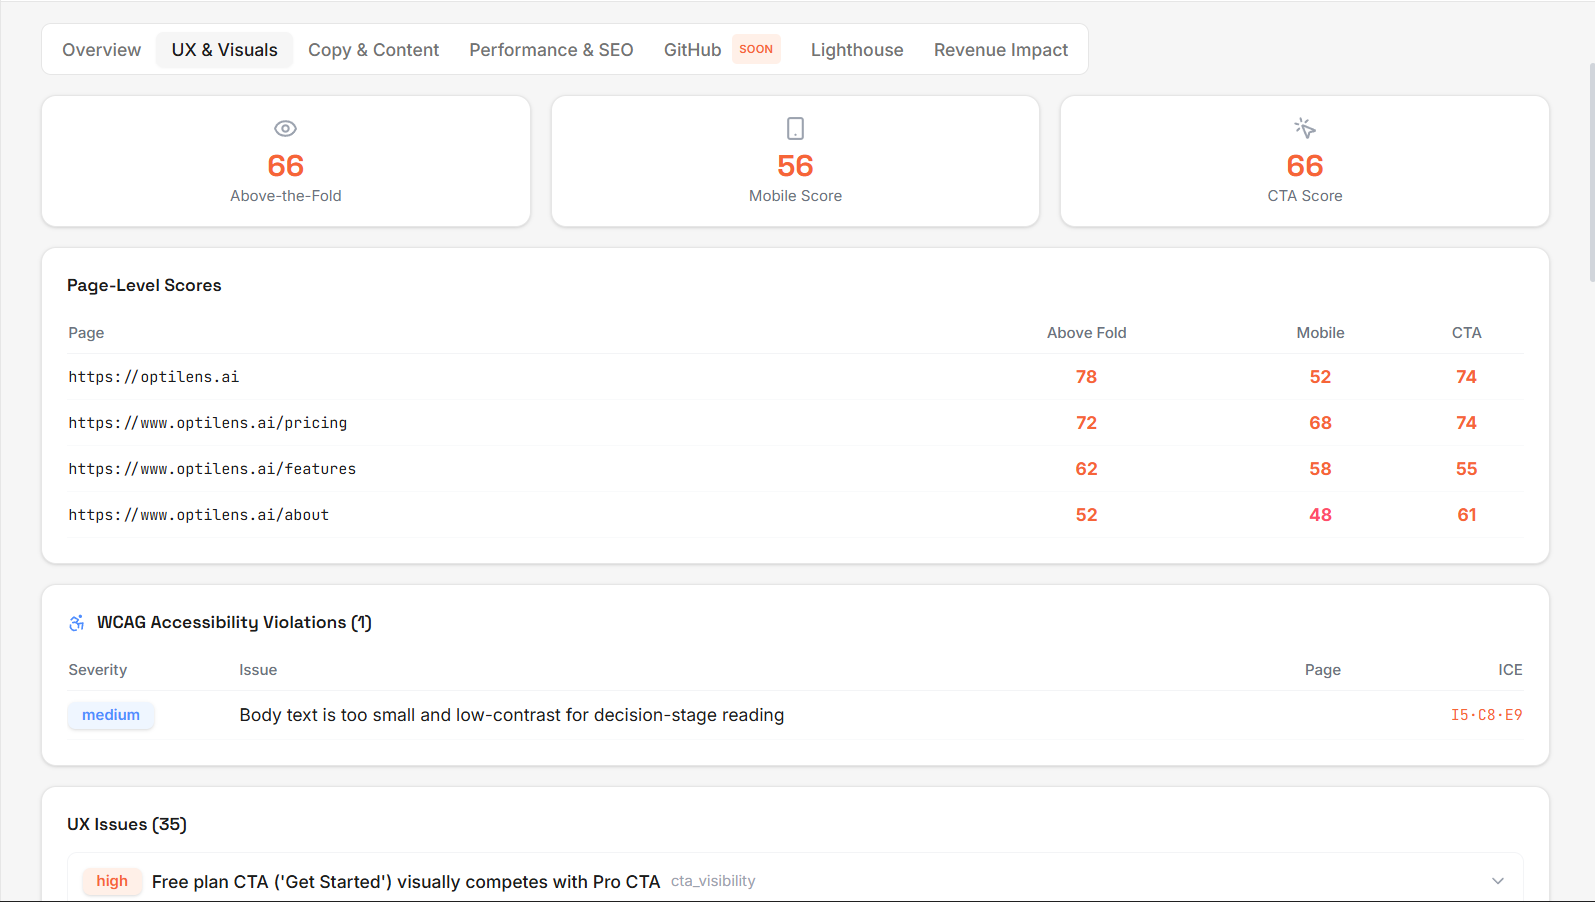Open the optilens.ai/about page URL
The height and width of the screenshot is (902, 1595).
tap(198, 515)
